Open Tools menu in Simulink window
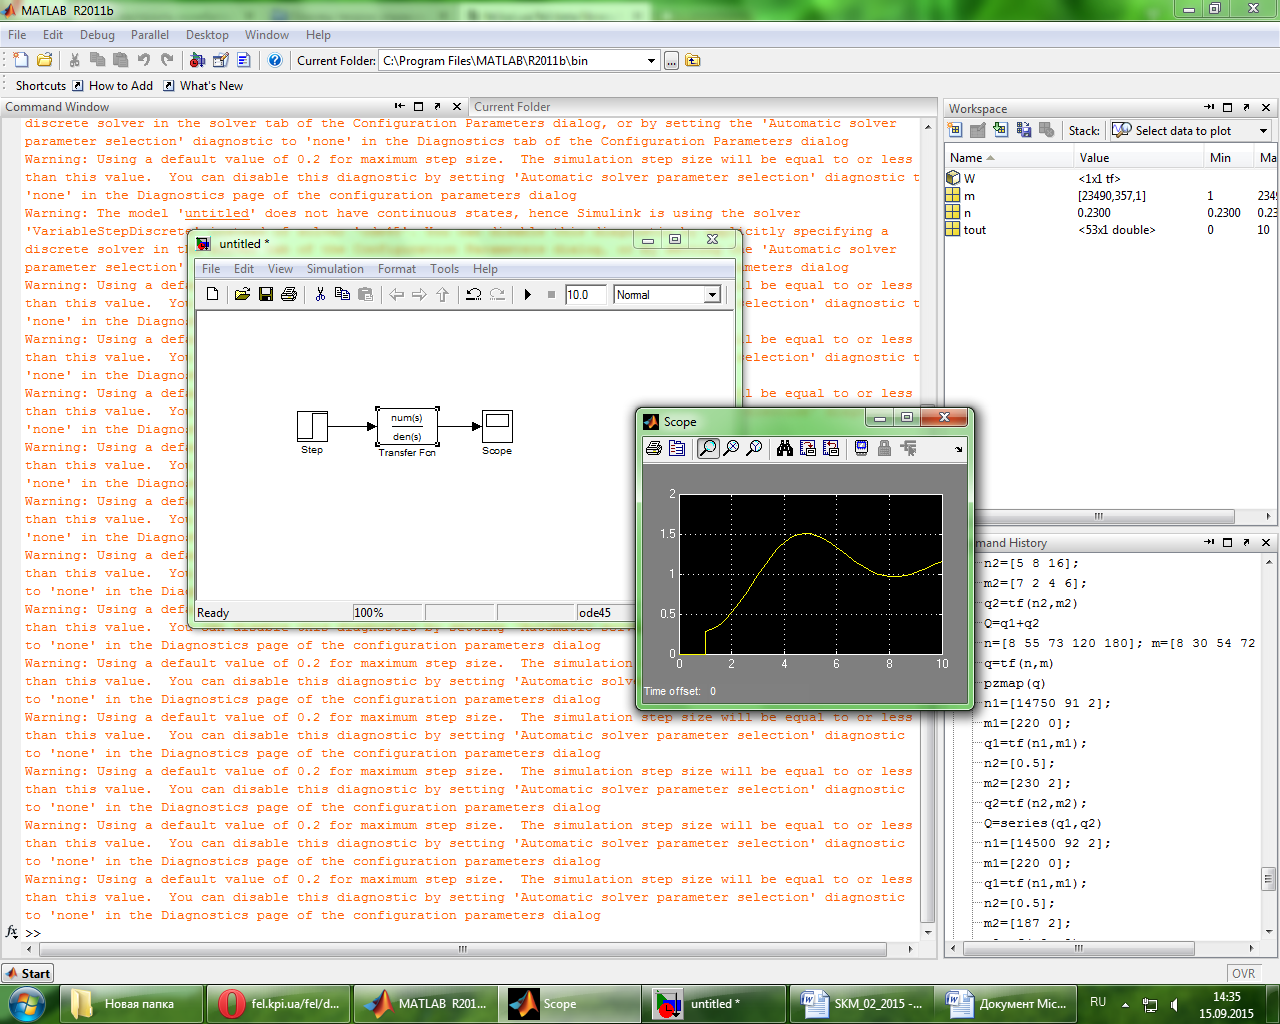 click(x=445, y=269)
